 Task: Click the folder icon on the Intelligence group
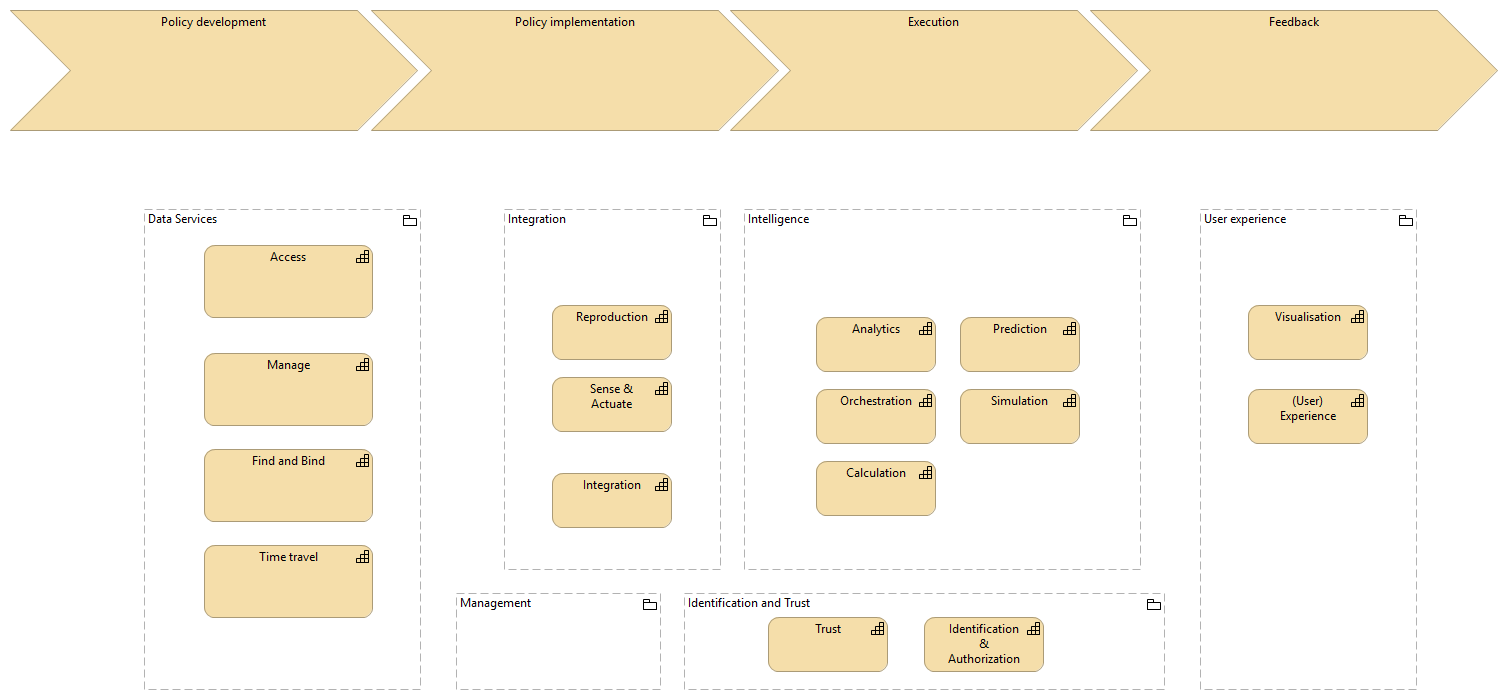click(1129, 220)
